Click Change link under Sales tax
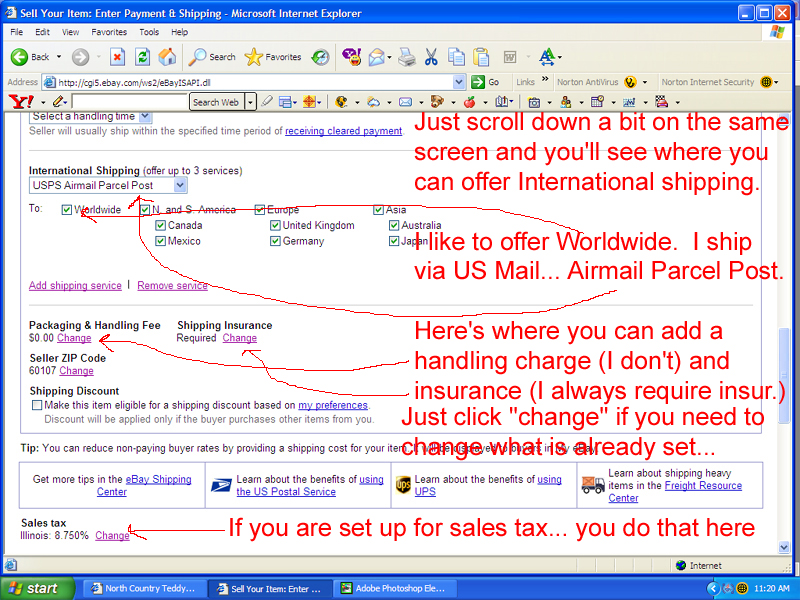 [x=112, y=536]
